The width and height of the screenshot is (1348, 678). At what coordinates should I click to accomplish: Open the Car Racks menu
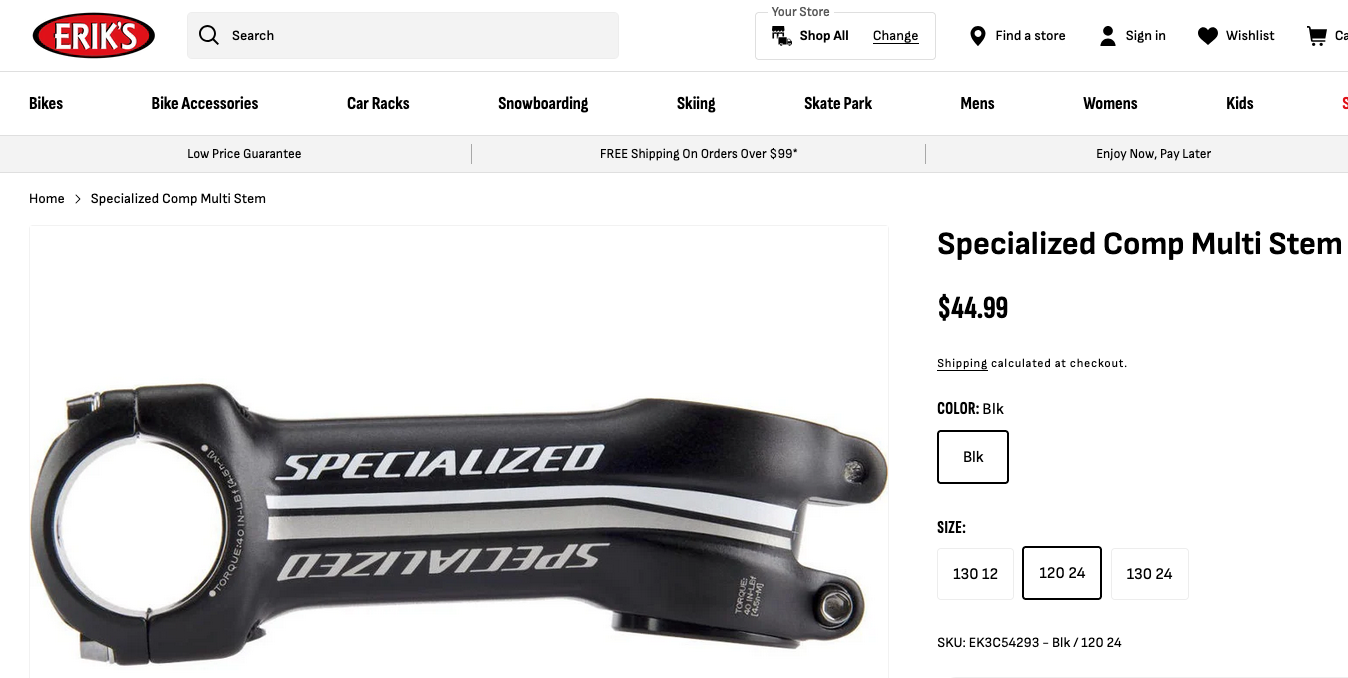tap(378, 103)
